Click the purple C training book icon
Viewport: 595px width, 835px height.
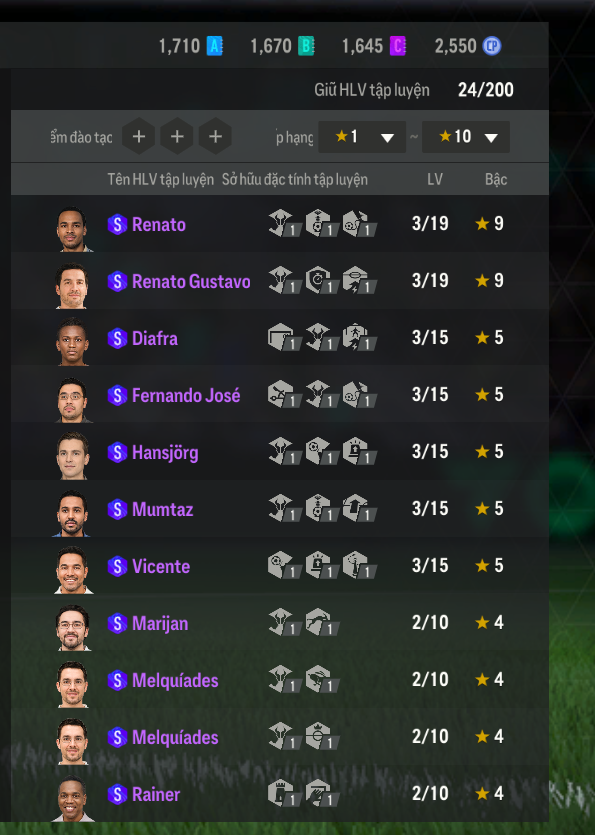click(x=398, y=46)
